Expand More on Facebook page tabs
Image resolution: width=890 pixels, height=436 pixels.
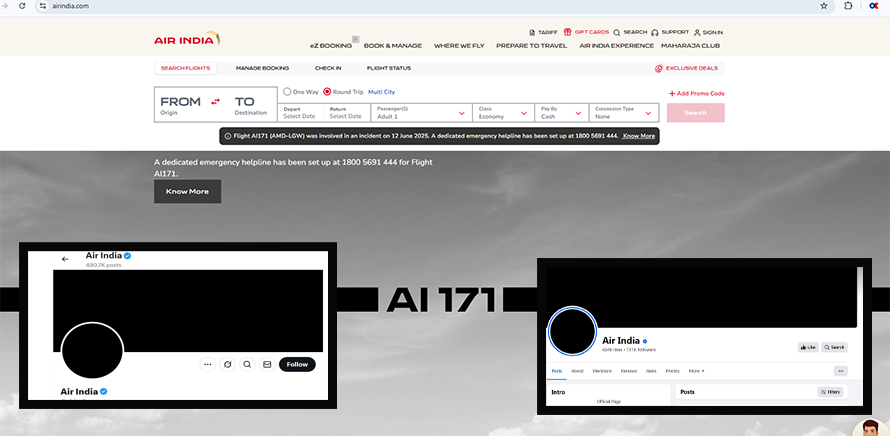696,371
